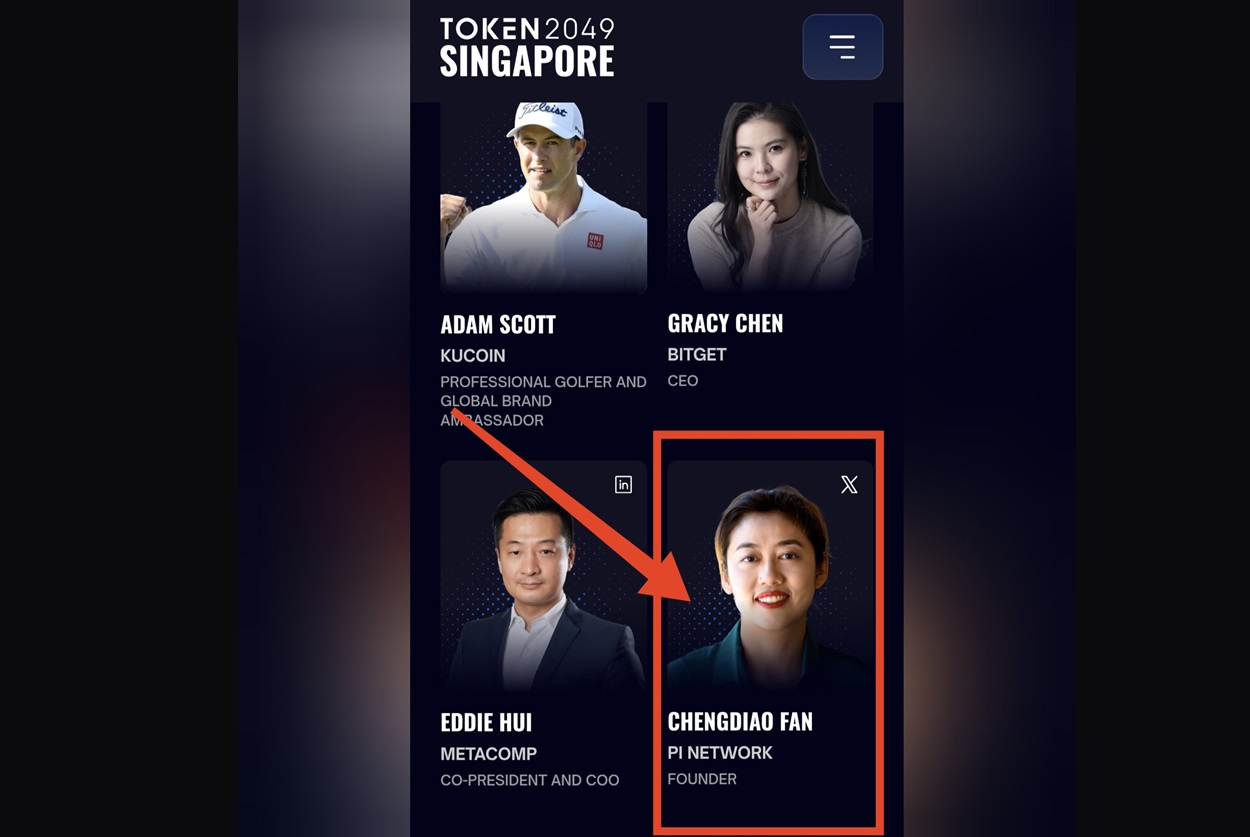Viewport: 1250px width, 837px height.
Task: Click the Founder title text
Action: click(702, 779)
